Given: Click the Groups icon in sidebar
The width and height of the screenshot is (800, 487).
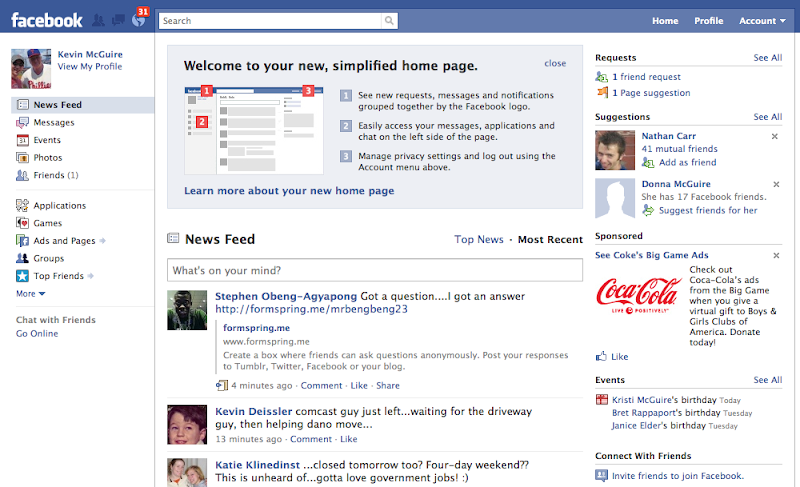Looking at the screenshot, I should click(22, 258).
